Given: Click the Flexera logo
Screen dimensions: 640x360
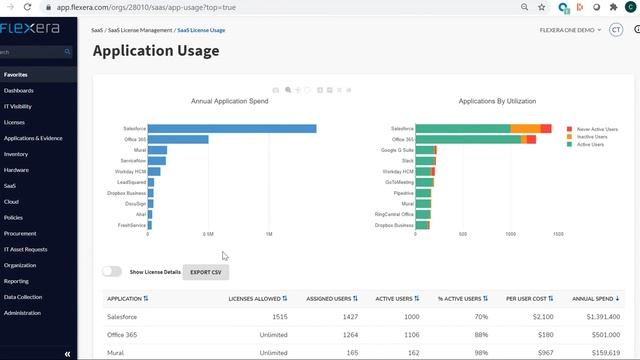Looking at the screenshot, I should [30, 28].
